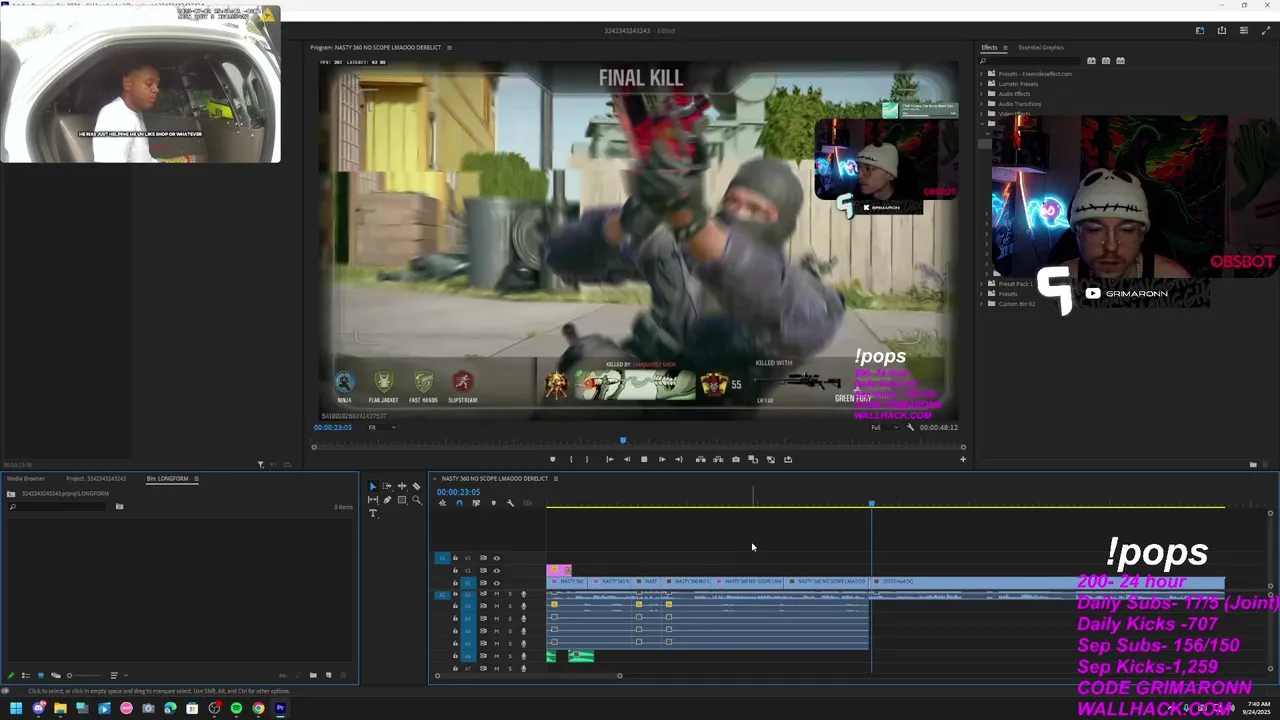Viewport: 1280px width, 720px height.
Task: Click timeline horizontal zoom scrollbar
Action: coord(528,676)
